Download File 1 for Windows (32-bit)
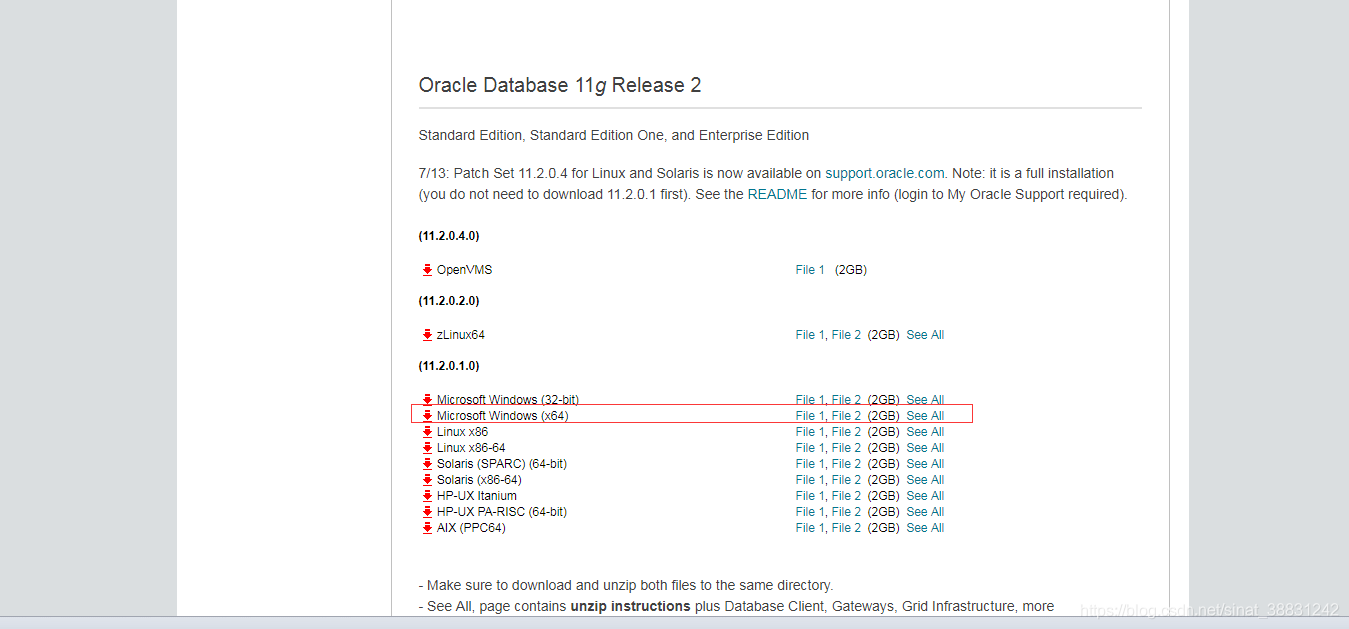Viewport: 1349px width, 629px height. pos(810,400)
